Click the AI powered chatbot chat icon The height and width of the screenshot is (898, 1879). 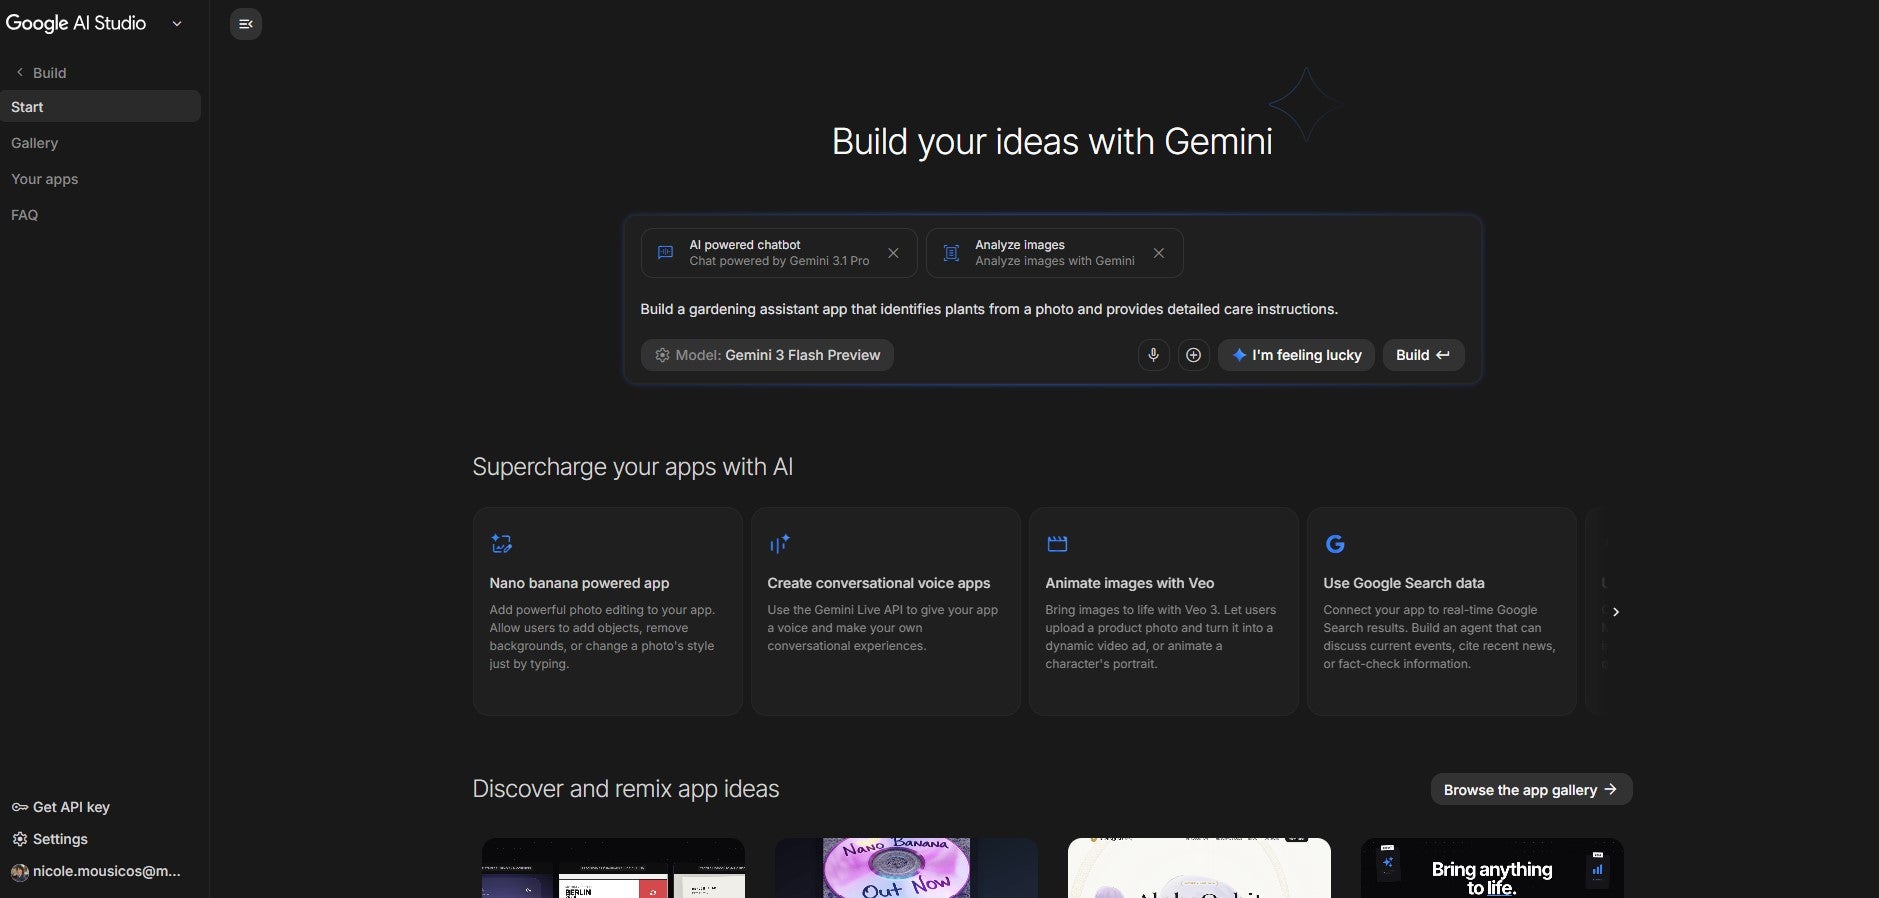pos(665,253)
